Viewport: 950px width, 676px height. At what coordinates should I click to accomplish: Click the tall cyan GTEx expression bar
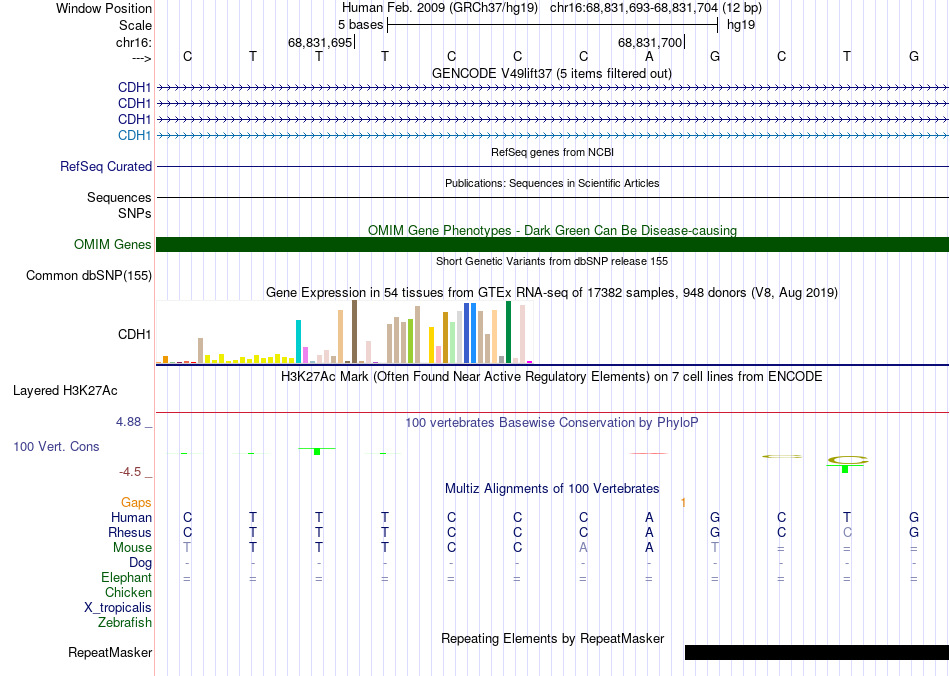pos(299,341)
